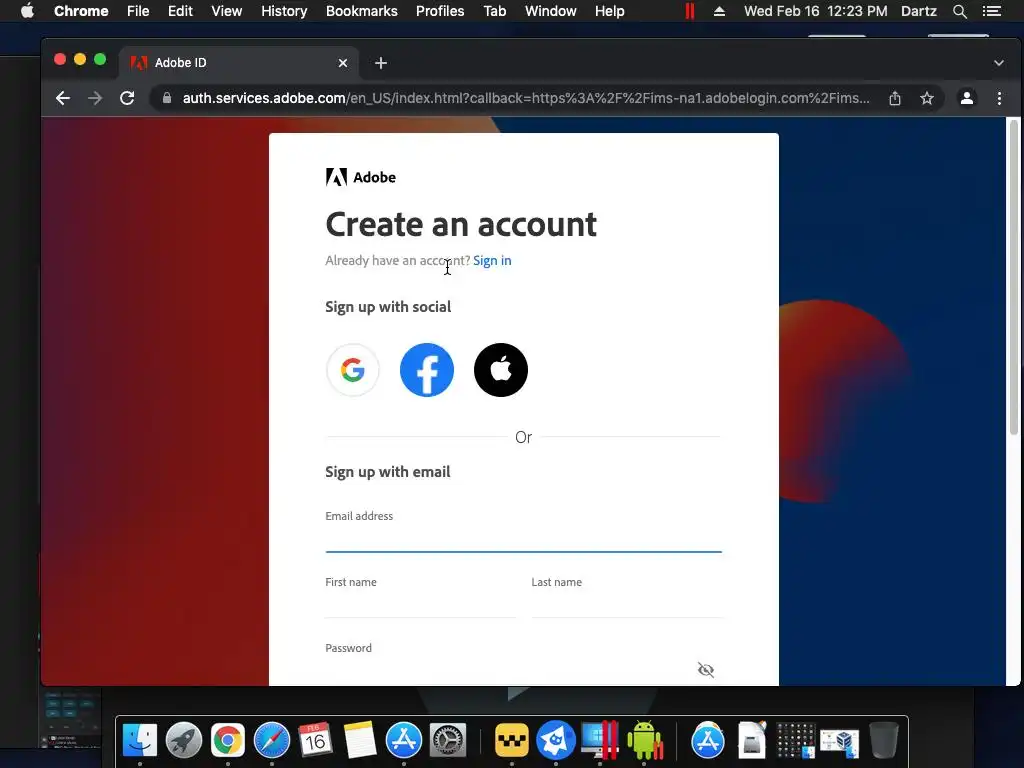Click the lock icon in the address bar
This screenshot has width=1024, height=768.
click(x=167, y=98)
